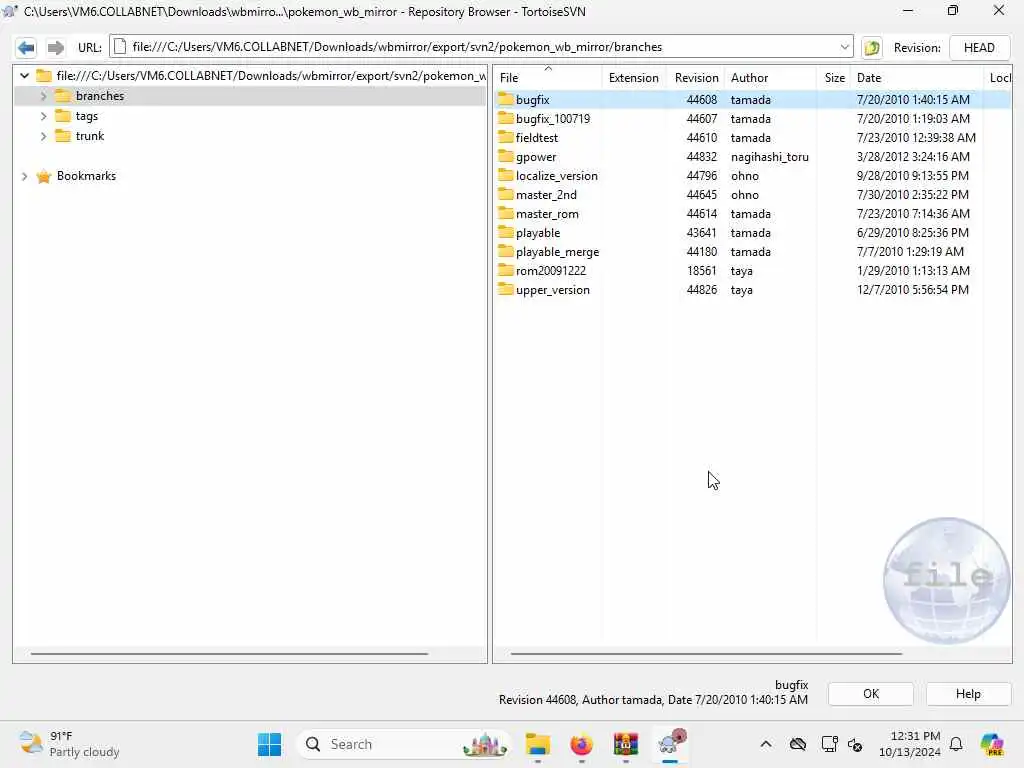Expand the tags tree node
The image size is (1024, 768).
coord(43,116)
